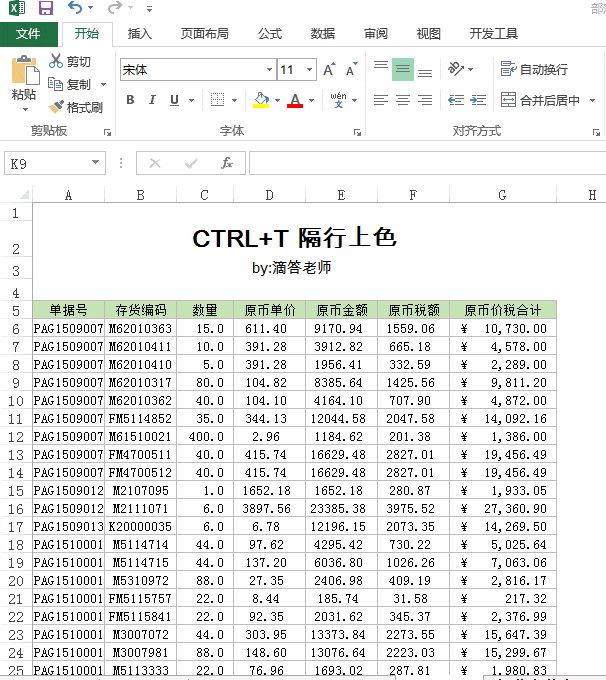
Task: Open underline style dropdown arrow
Action: click(x=191, y=101)
